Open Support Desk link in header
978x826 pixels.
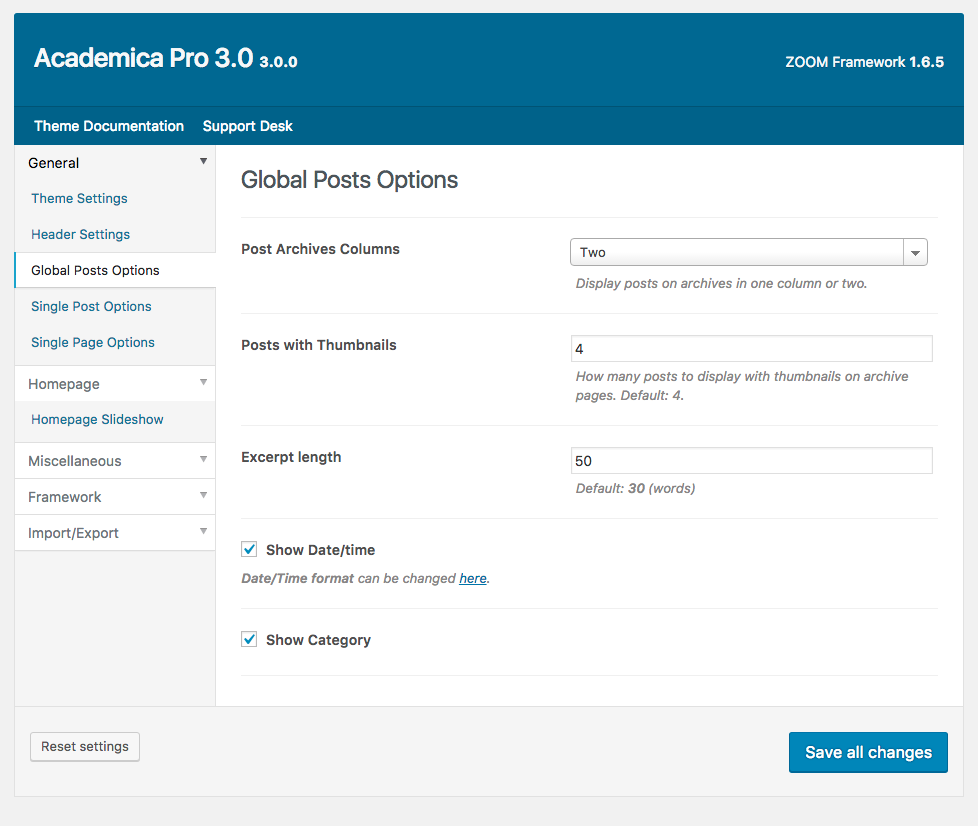click(x=247, y=126)
